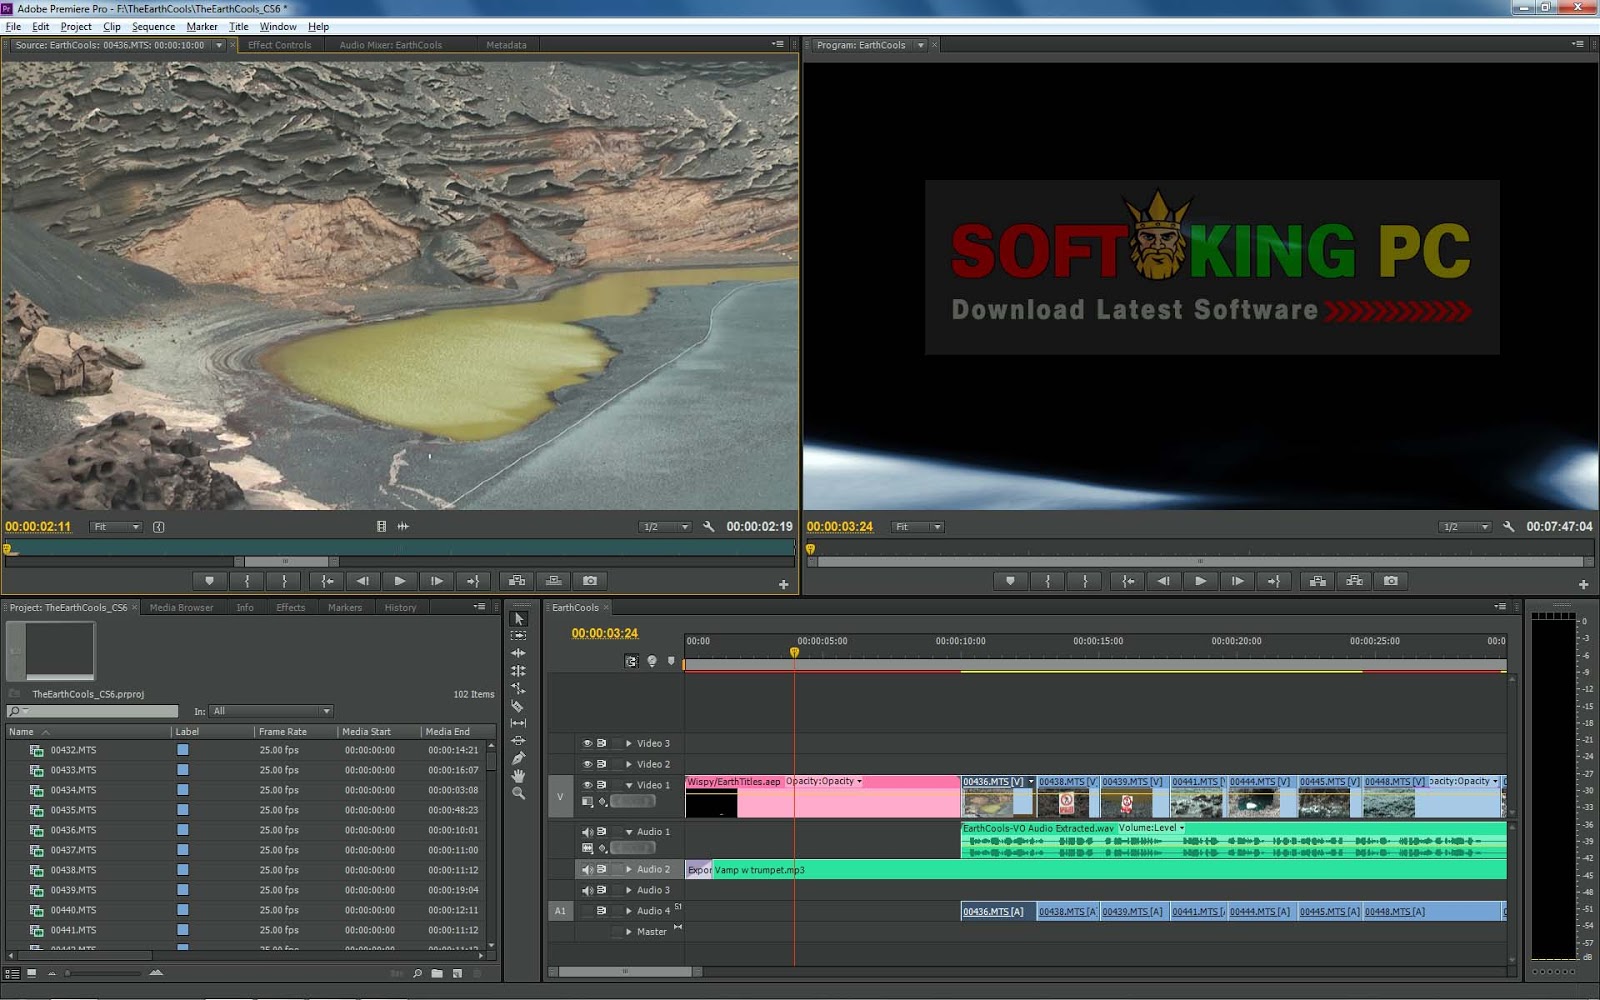
Task: Expand the Video 2 track
Action: pos(629,764)
